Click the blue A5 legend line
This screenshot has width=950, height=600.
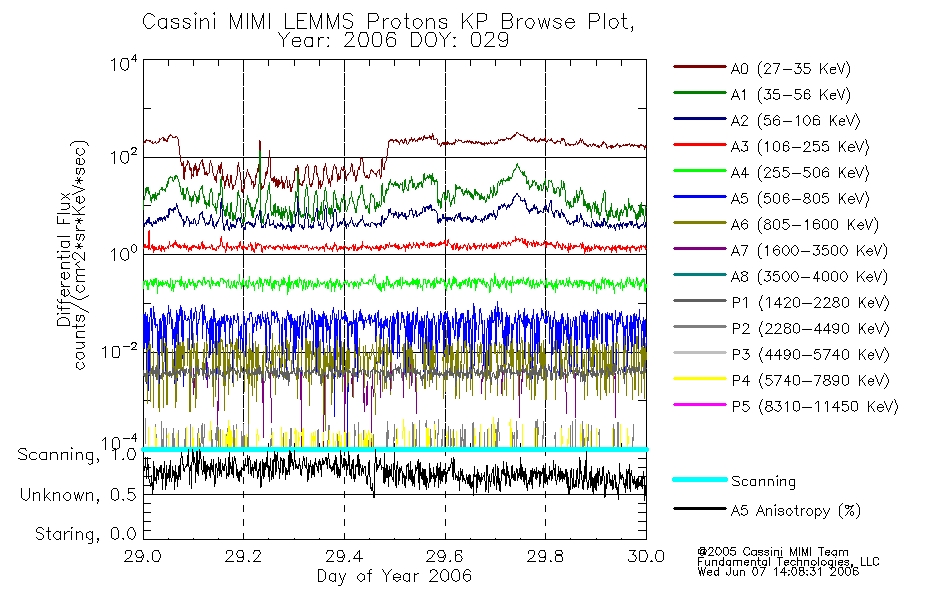[700, 197]
